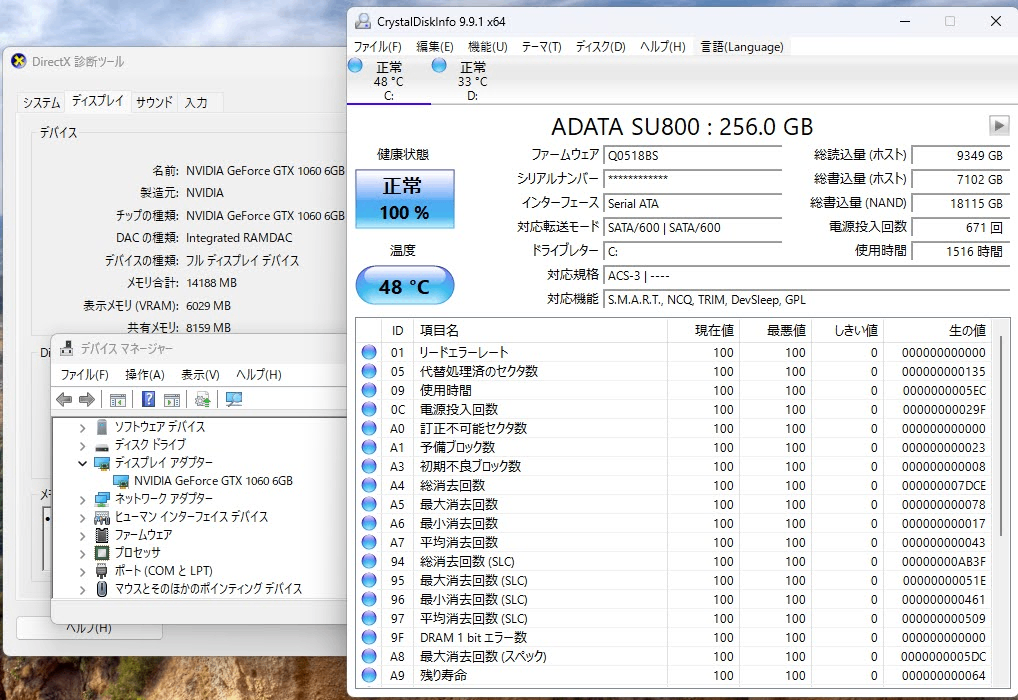Click the 正常 100 % health status button
This screenshot has width=1018, height=700.
[x=404, y=199]
